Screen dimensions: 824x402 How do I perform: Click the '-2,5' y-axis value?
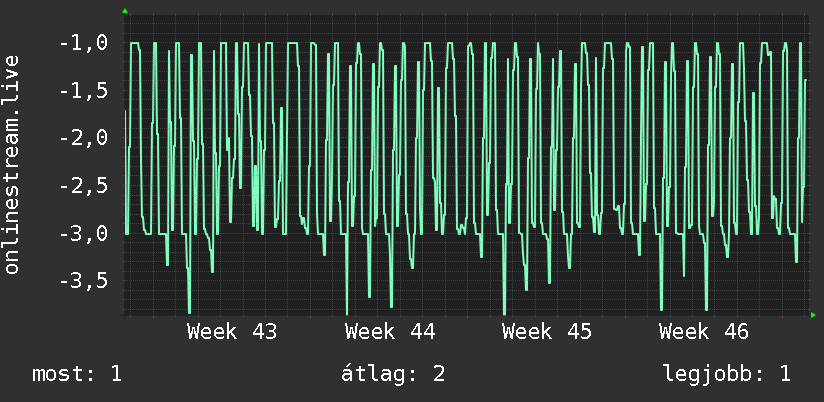(84, 186)
